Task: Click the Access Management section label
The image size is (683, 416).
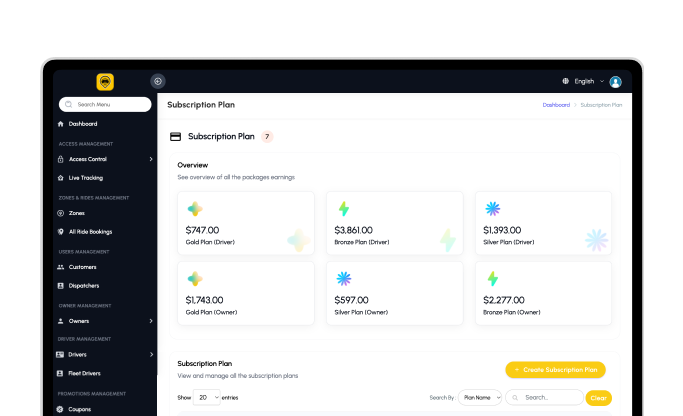Action: (x=86, y=144)
